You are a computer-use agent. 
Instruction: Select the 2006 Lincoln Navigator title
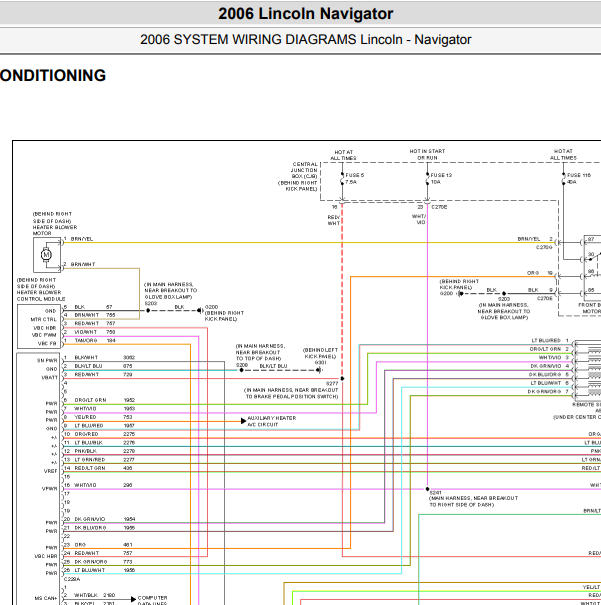tap(306, 14)
